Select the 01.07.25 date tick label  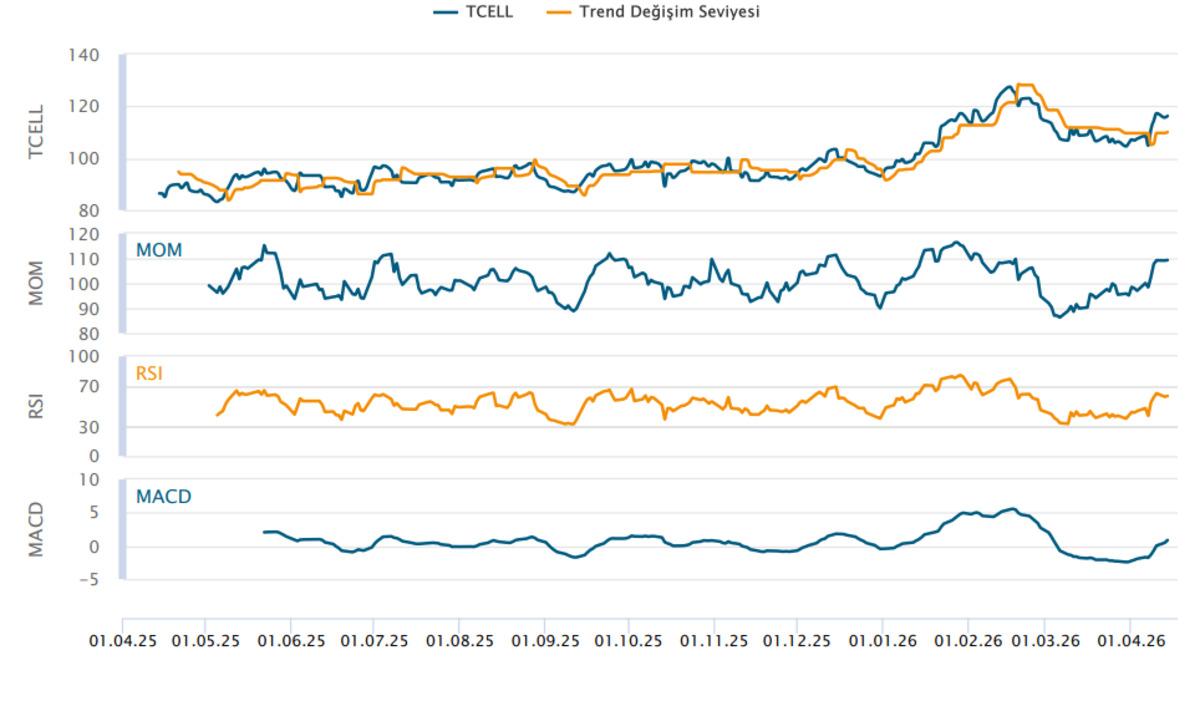click(375, 639)
